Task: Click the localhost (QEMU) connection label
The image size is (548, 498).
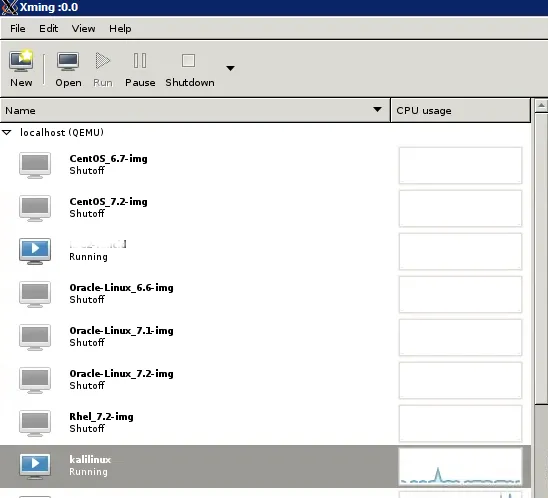Action: point(62,132)
